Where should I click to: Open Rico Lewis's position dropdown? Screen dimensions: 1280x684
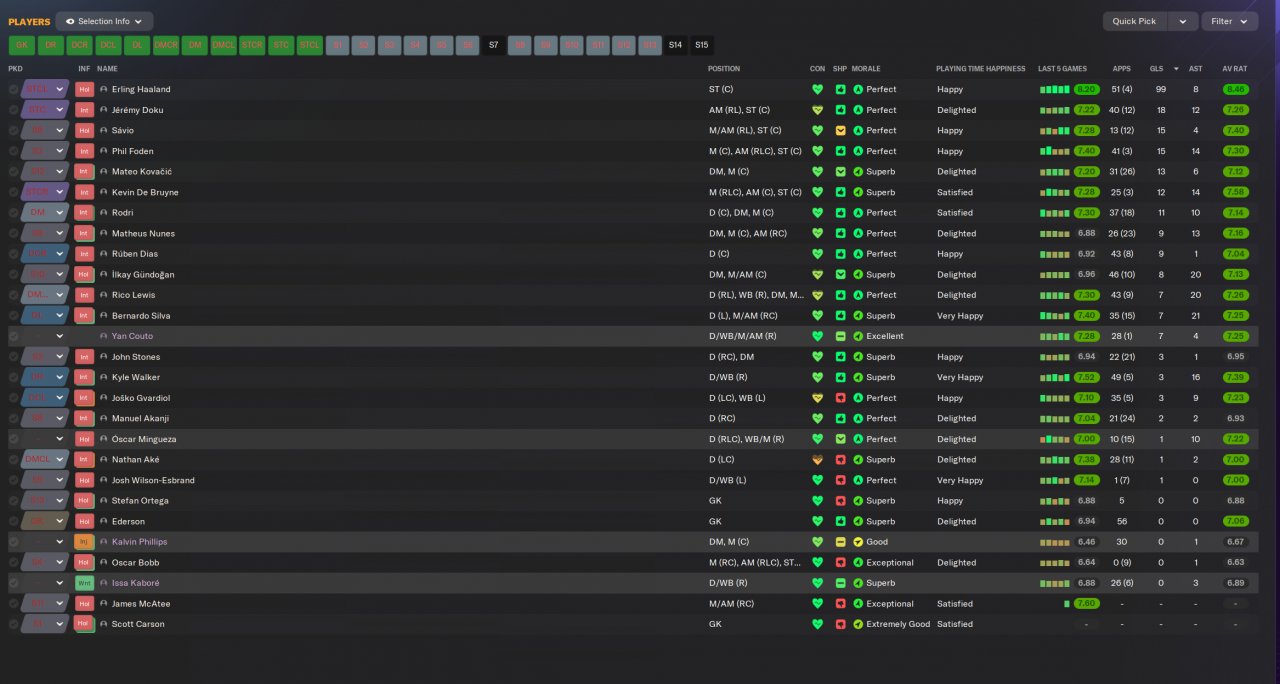pyautogui.click(x=45, y=295)
